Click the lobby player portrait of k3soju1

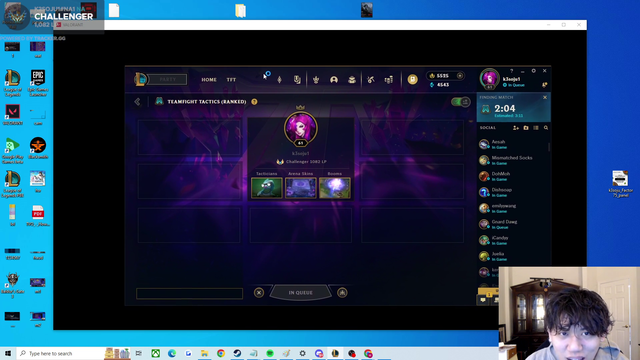coord(301,129)
